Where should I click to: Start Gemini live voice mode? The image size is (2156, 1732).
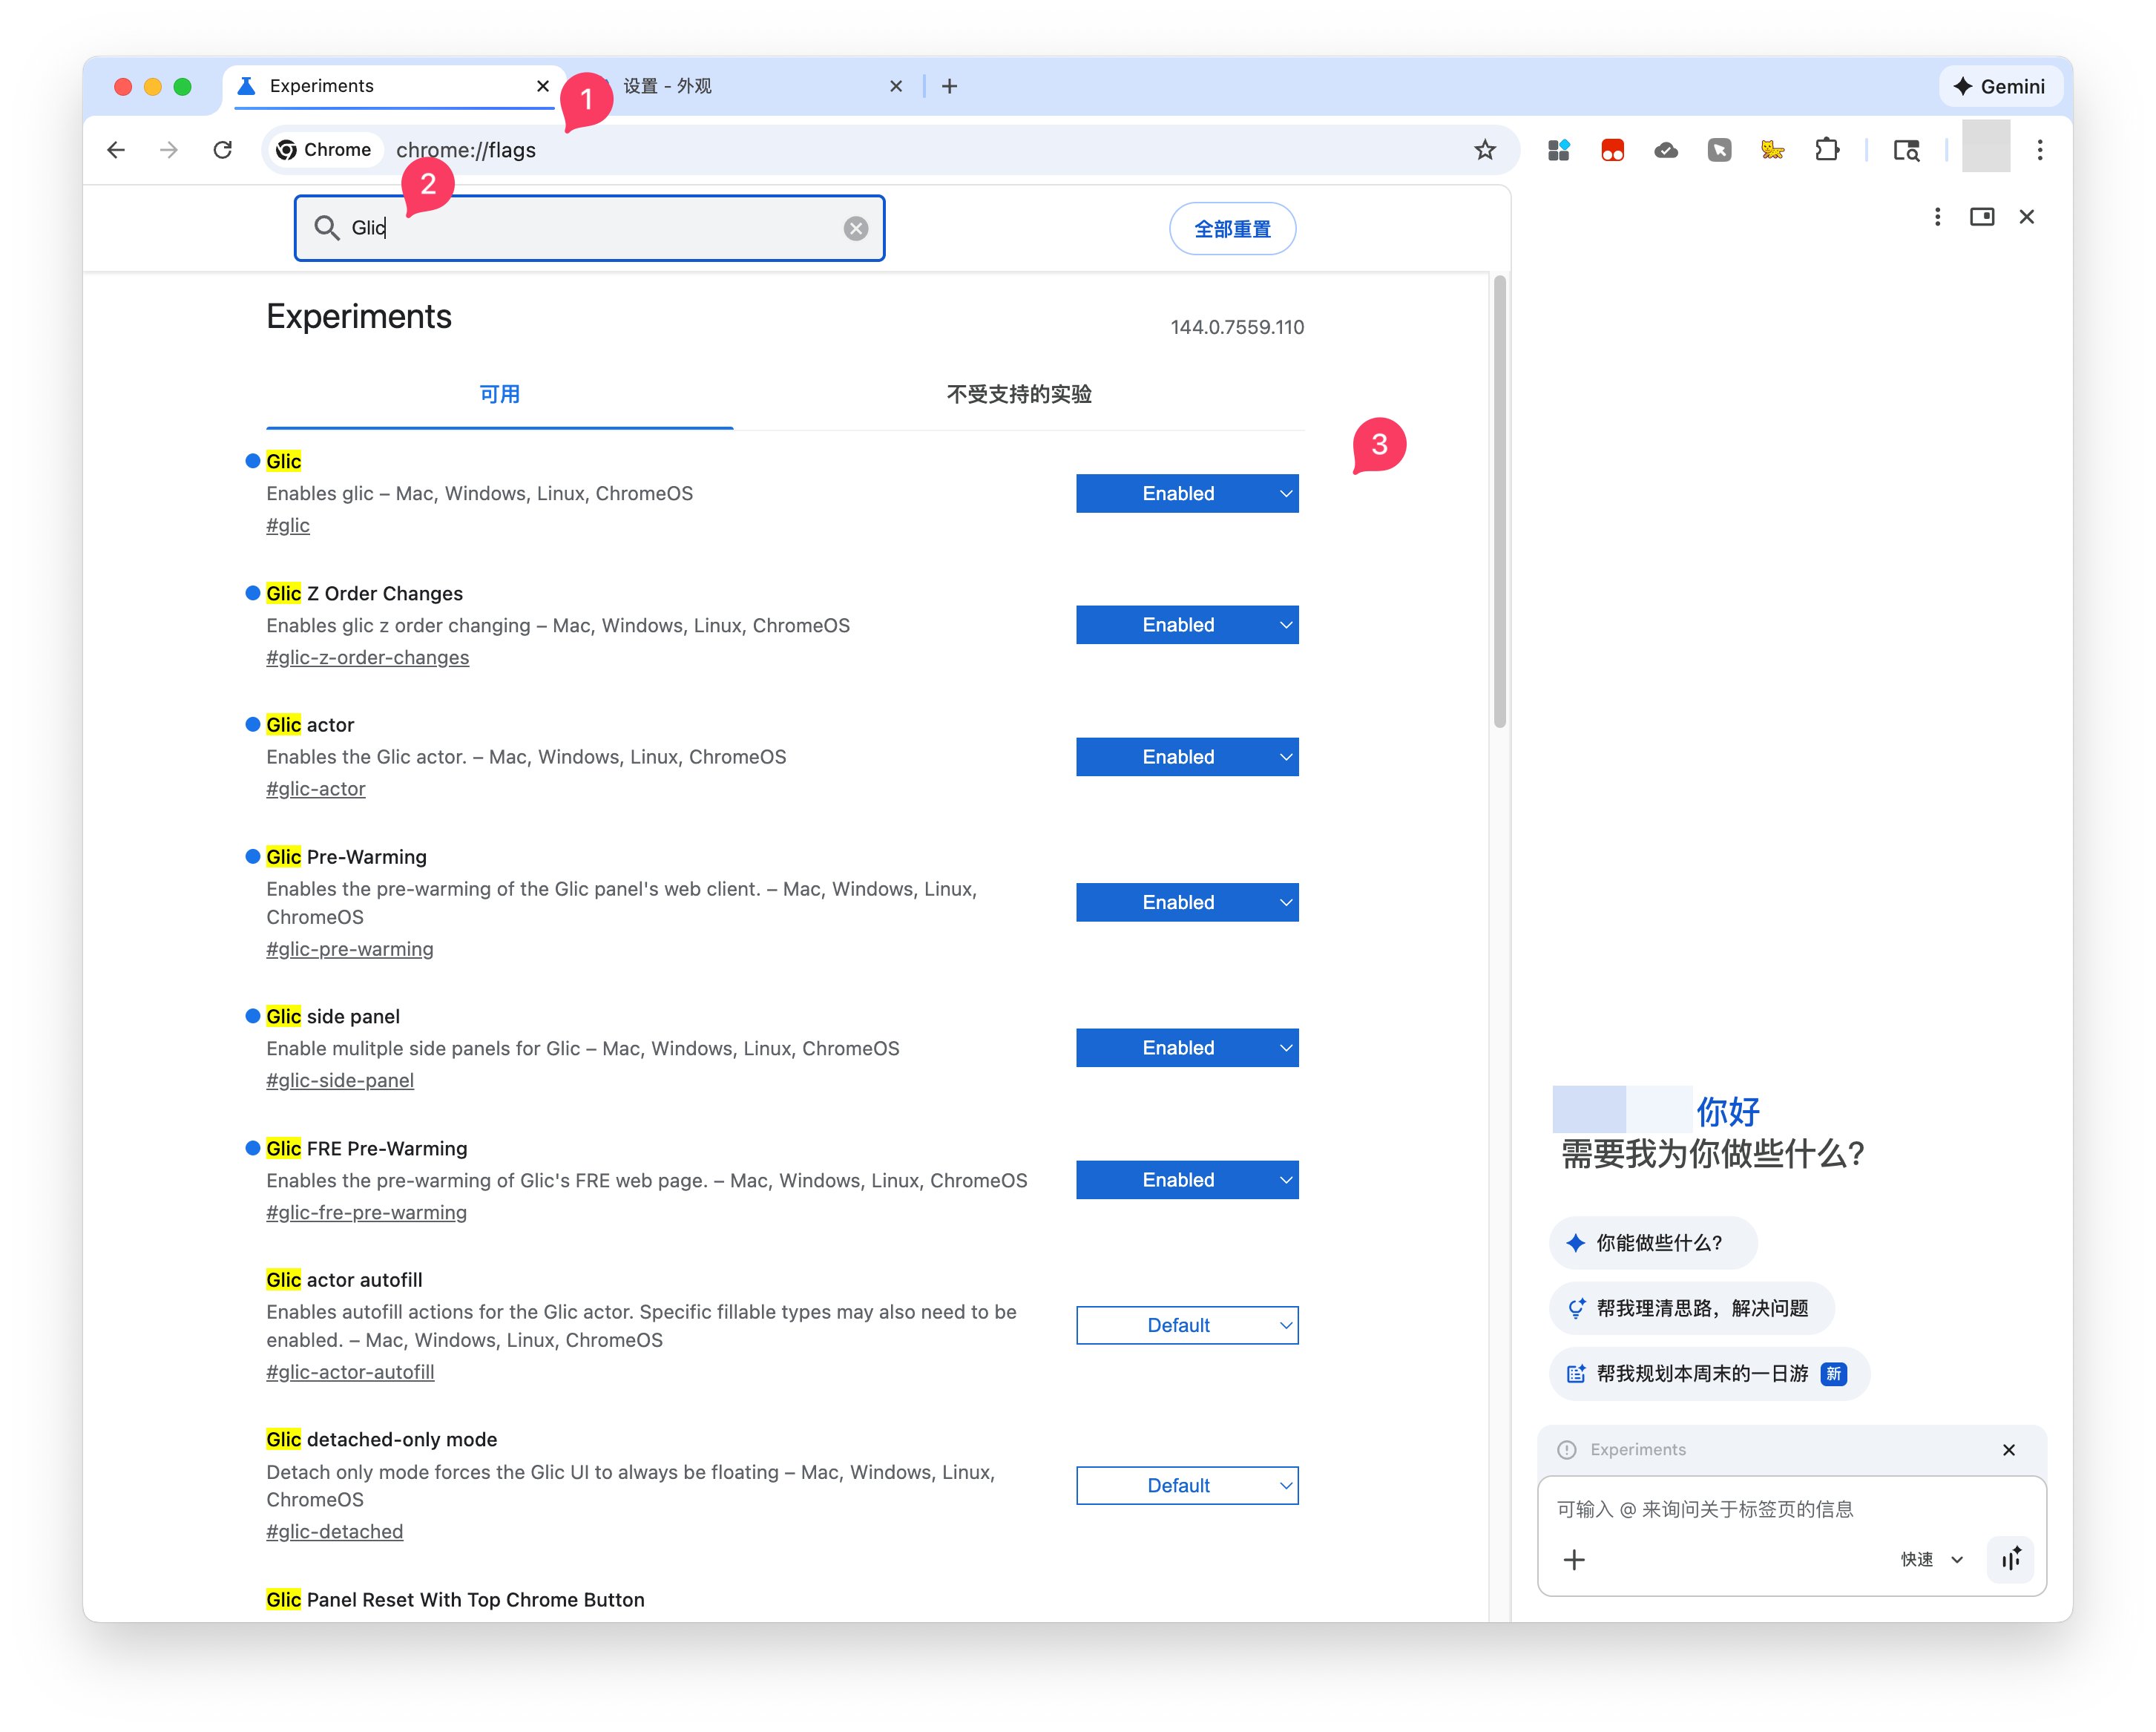click(x=2011, y=1560)
